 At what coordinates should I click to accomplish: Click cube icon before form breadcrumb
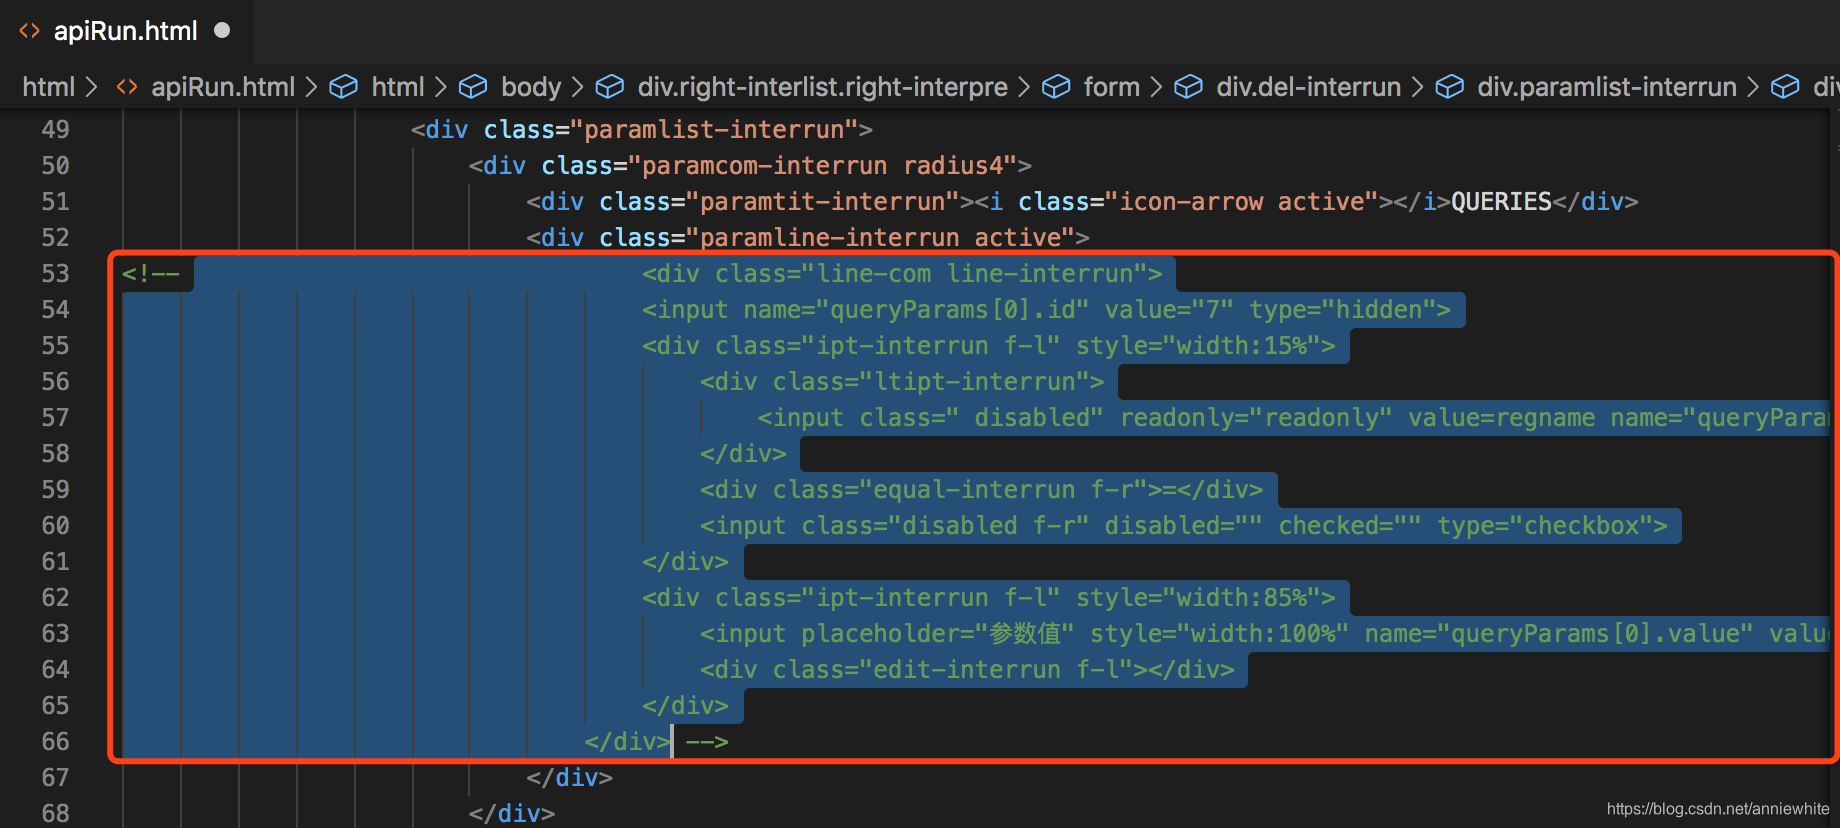coord(1056,87)
